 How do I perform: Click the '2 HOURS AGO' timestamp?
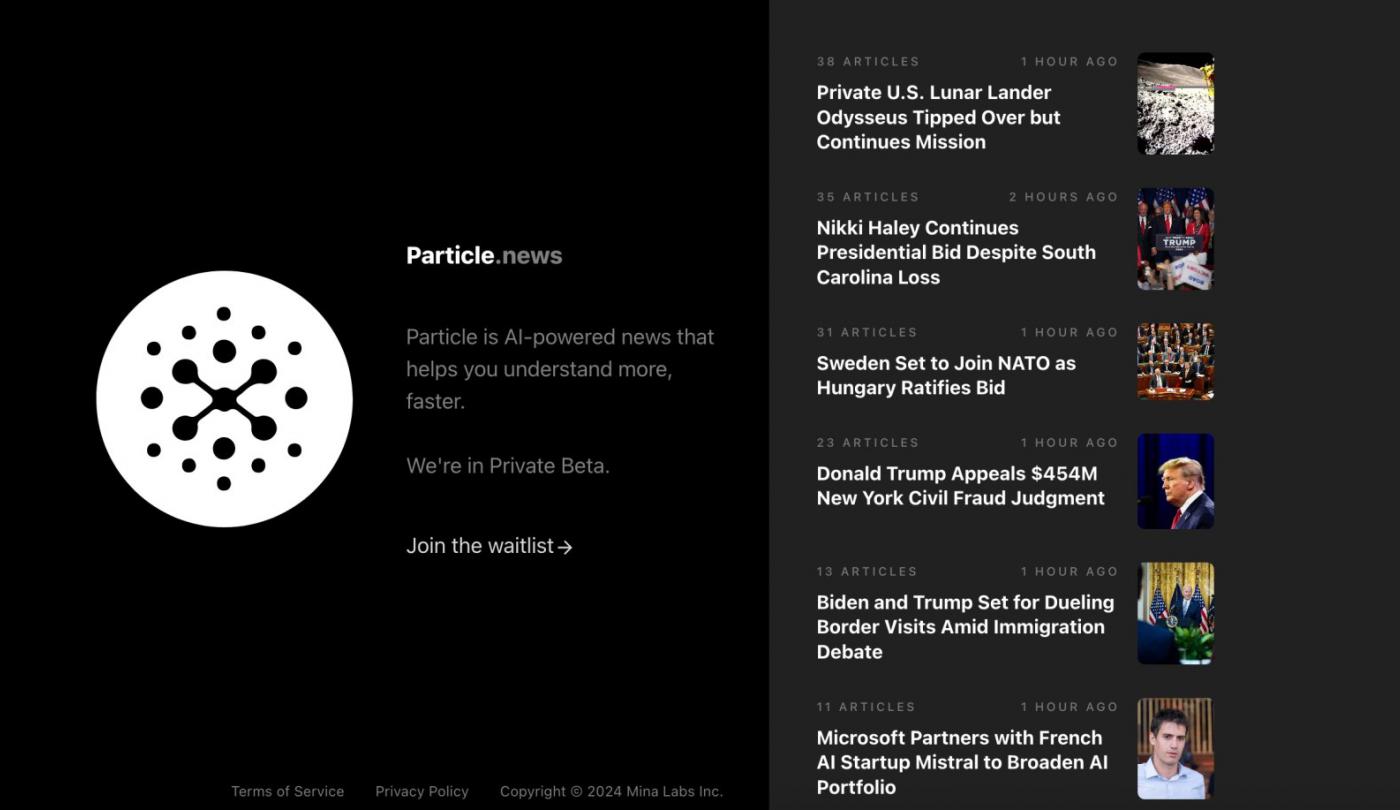pos(1063,197)
